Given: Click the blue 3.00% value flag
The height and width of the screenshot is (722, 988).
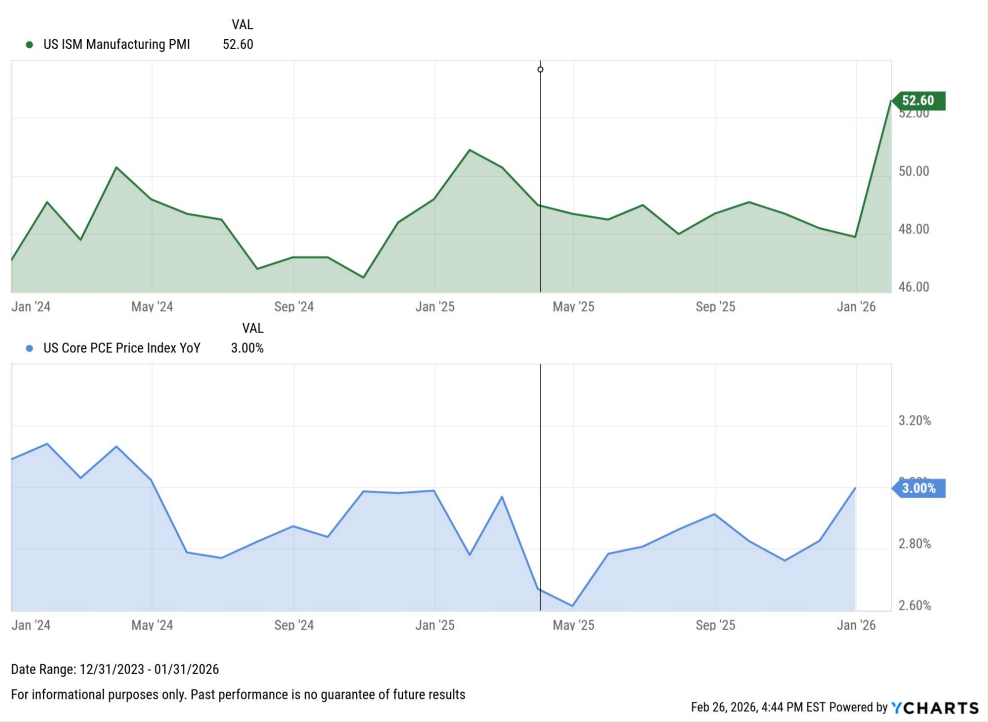Looking at the screenshot, I should (916, 488).
